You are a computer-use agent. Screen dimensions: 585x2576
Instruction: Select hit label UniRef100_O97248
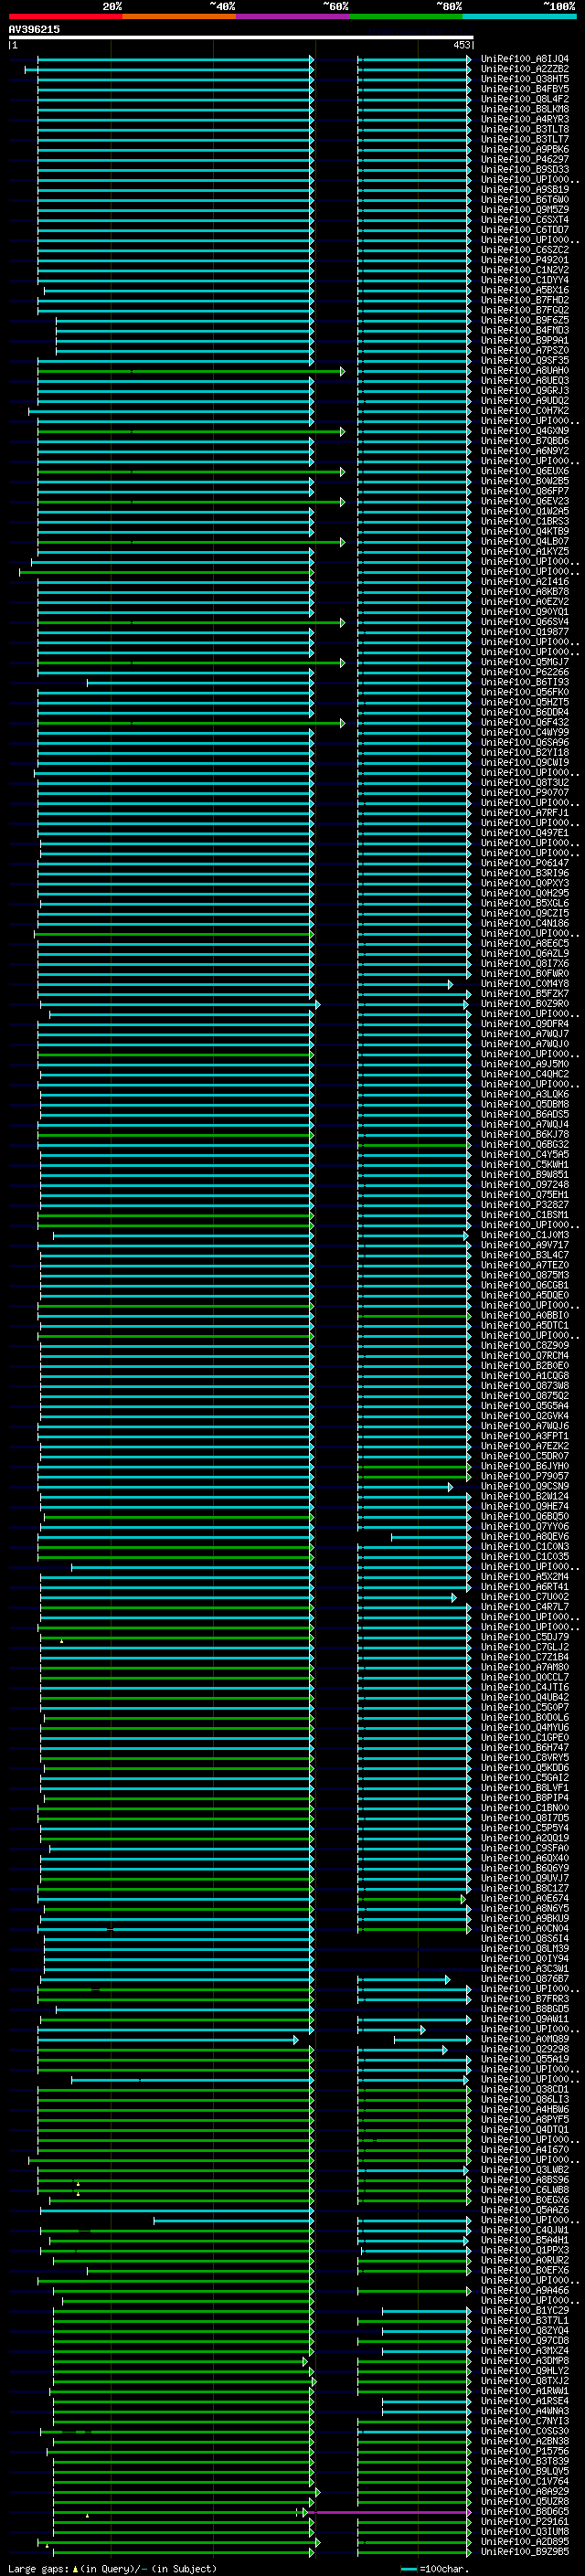point(524,1185)
